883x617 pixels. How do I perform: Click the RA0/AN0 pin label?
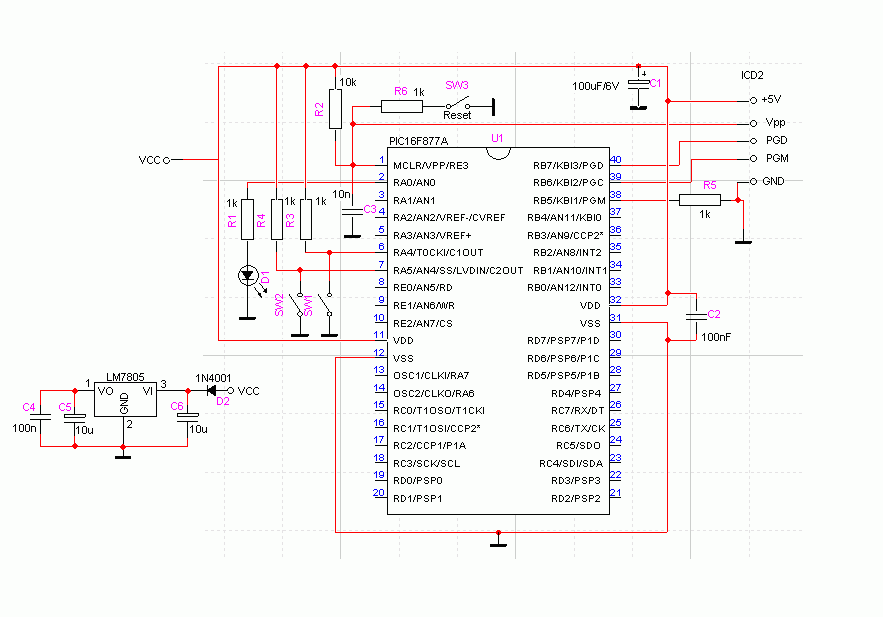point(414,183)
